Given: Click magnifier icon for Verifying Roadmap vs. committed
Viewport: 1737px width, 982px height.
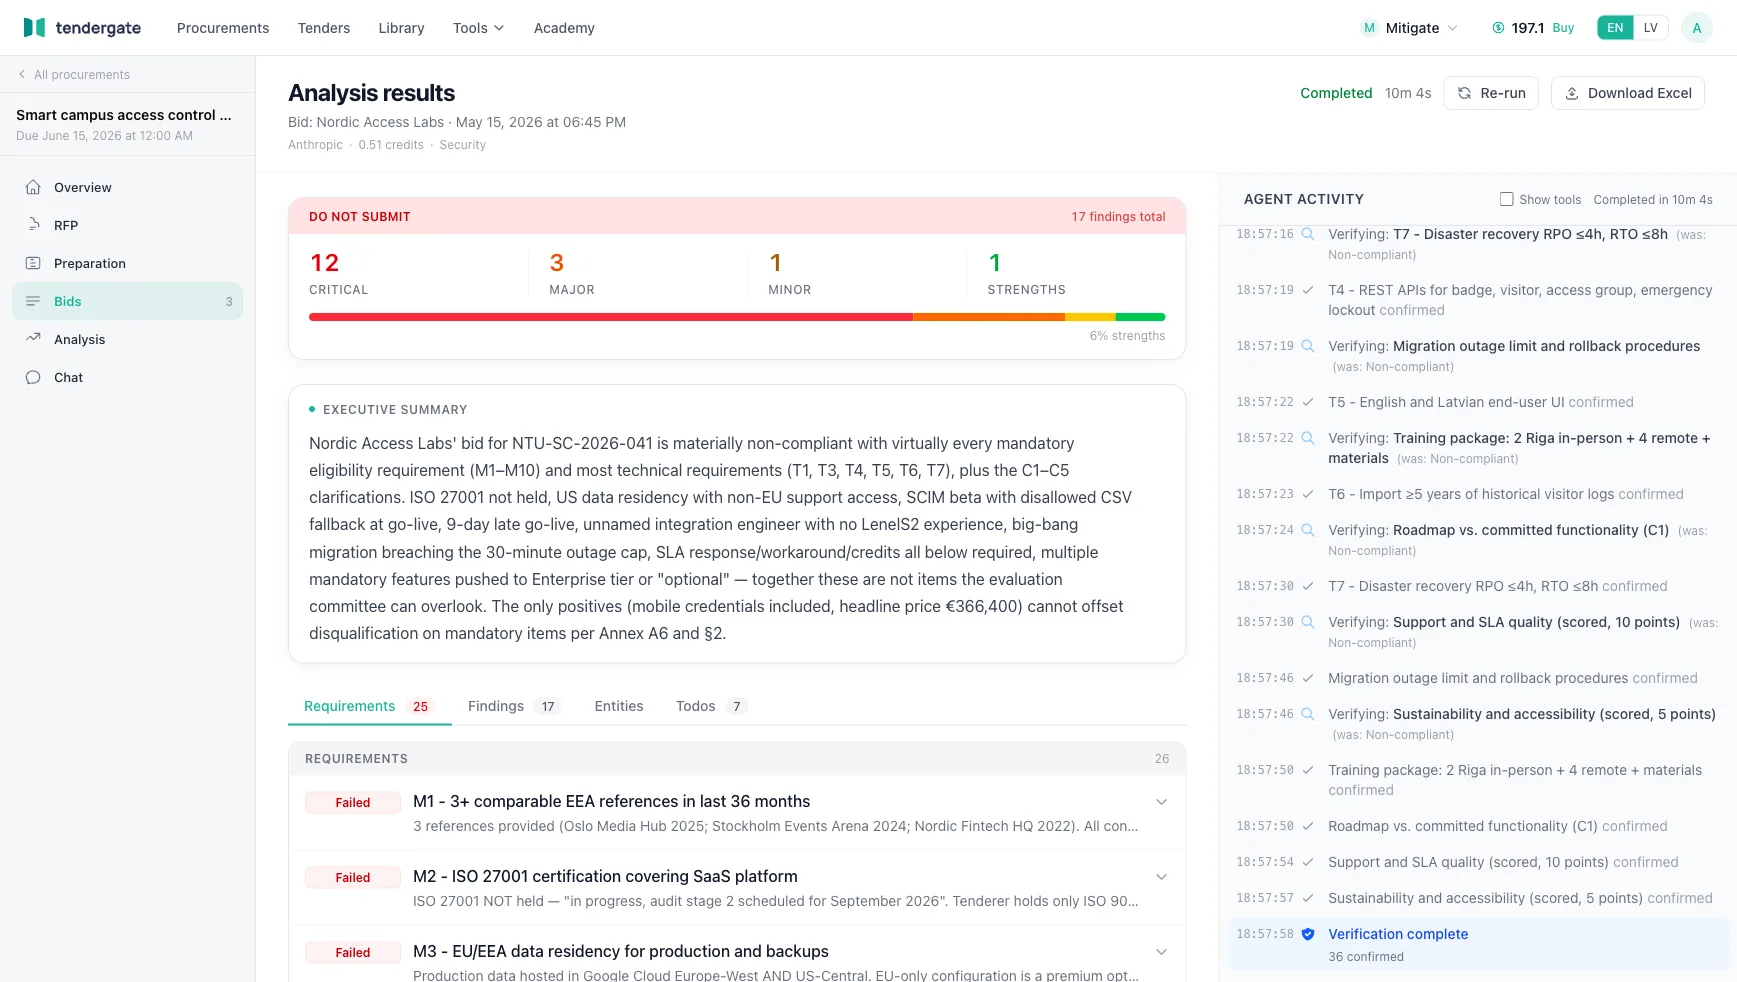Looking at the screenshot, I should (x=1307, y=530).
